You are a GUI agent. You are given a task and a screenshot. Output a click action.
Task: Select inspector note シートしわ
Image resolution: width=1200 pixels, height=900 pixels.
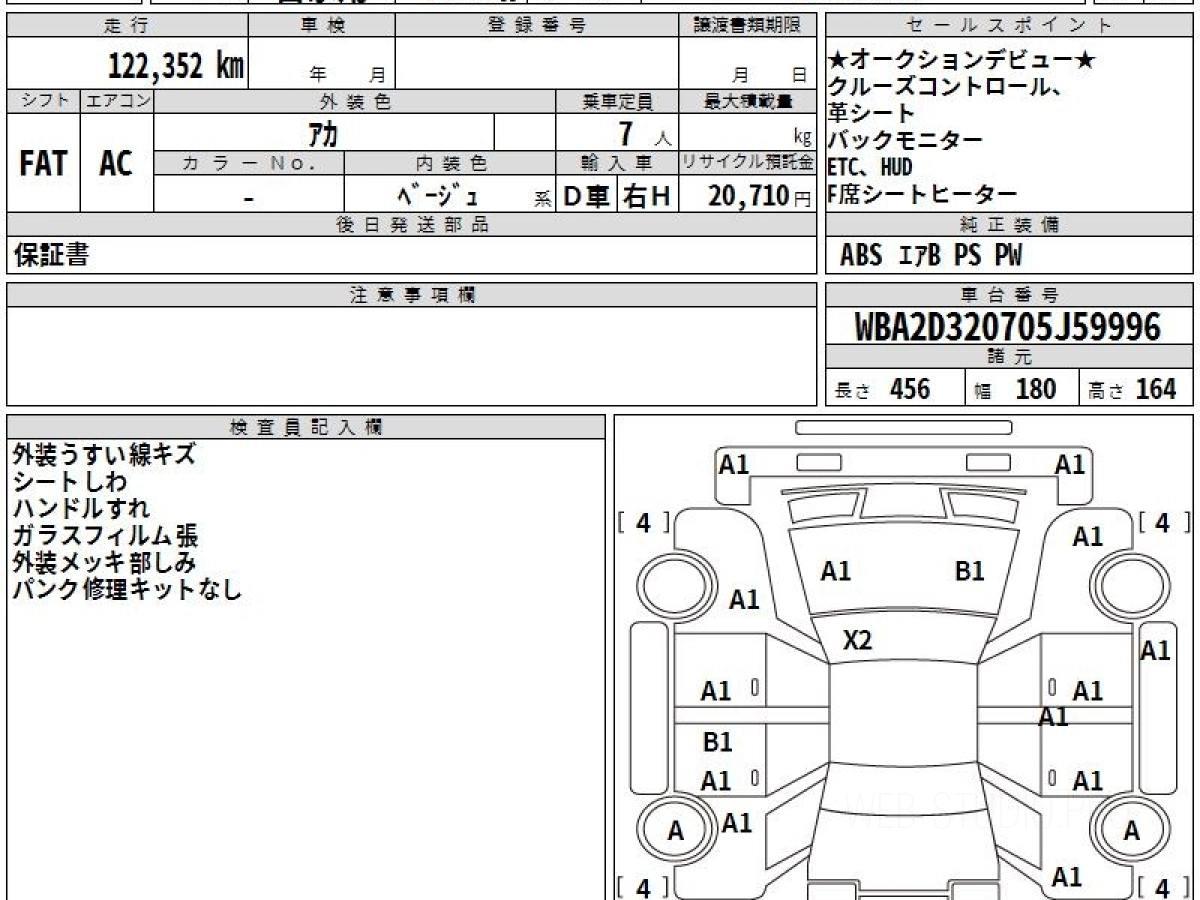coord(69,481)
